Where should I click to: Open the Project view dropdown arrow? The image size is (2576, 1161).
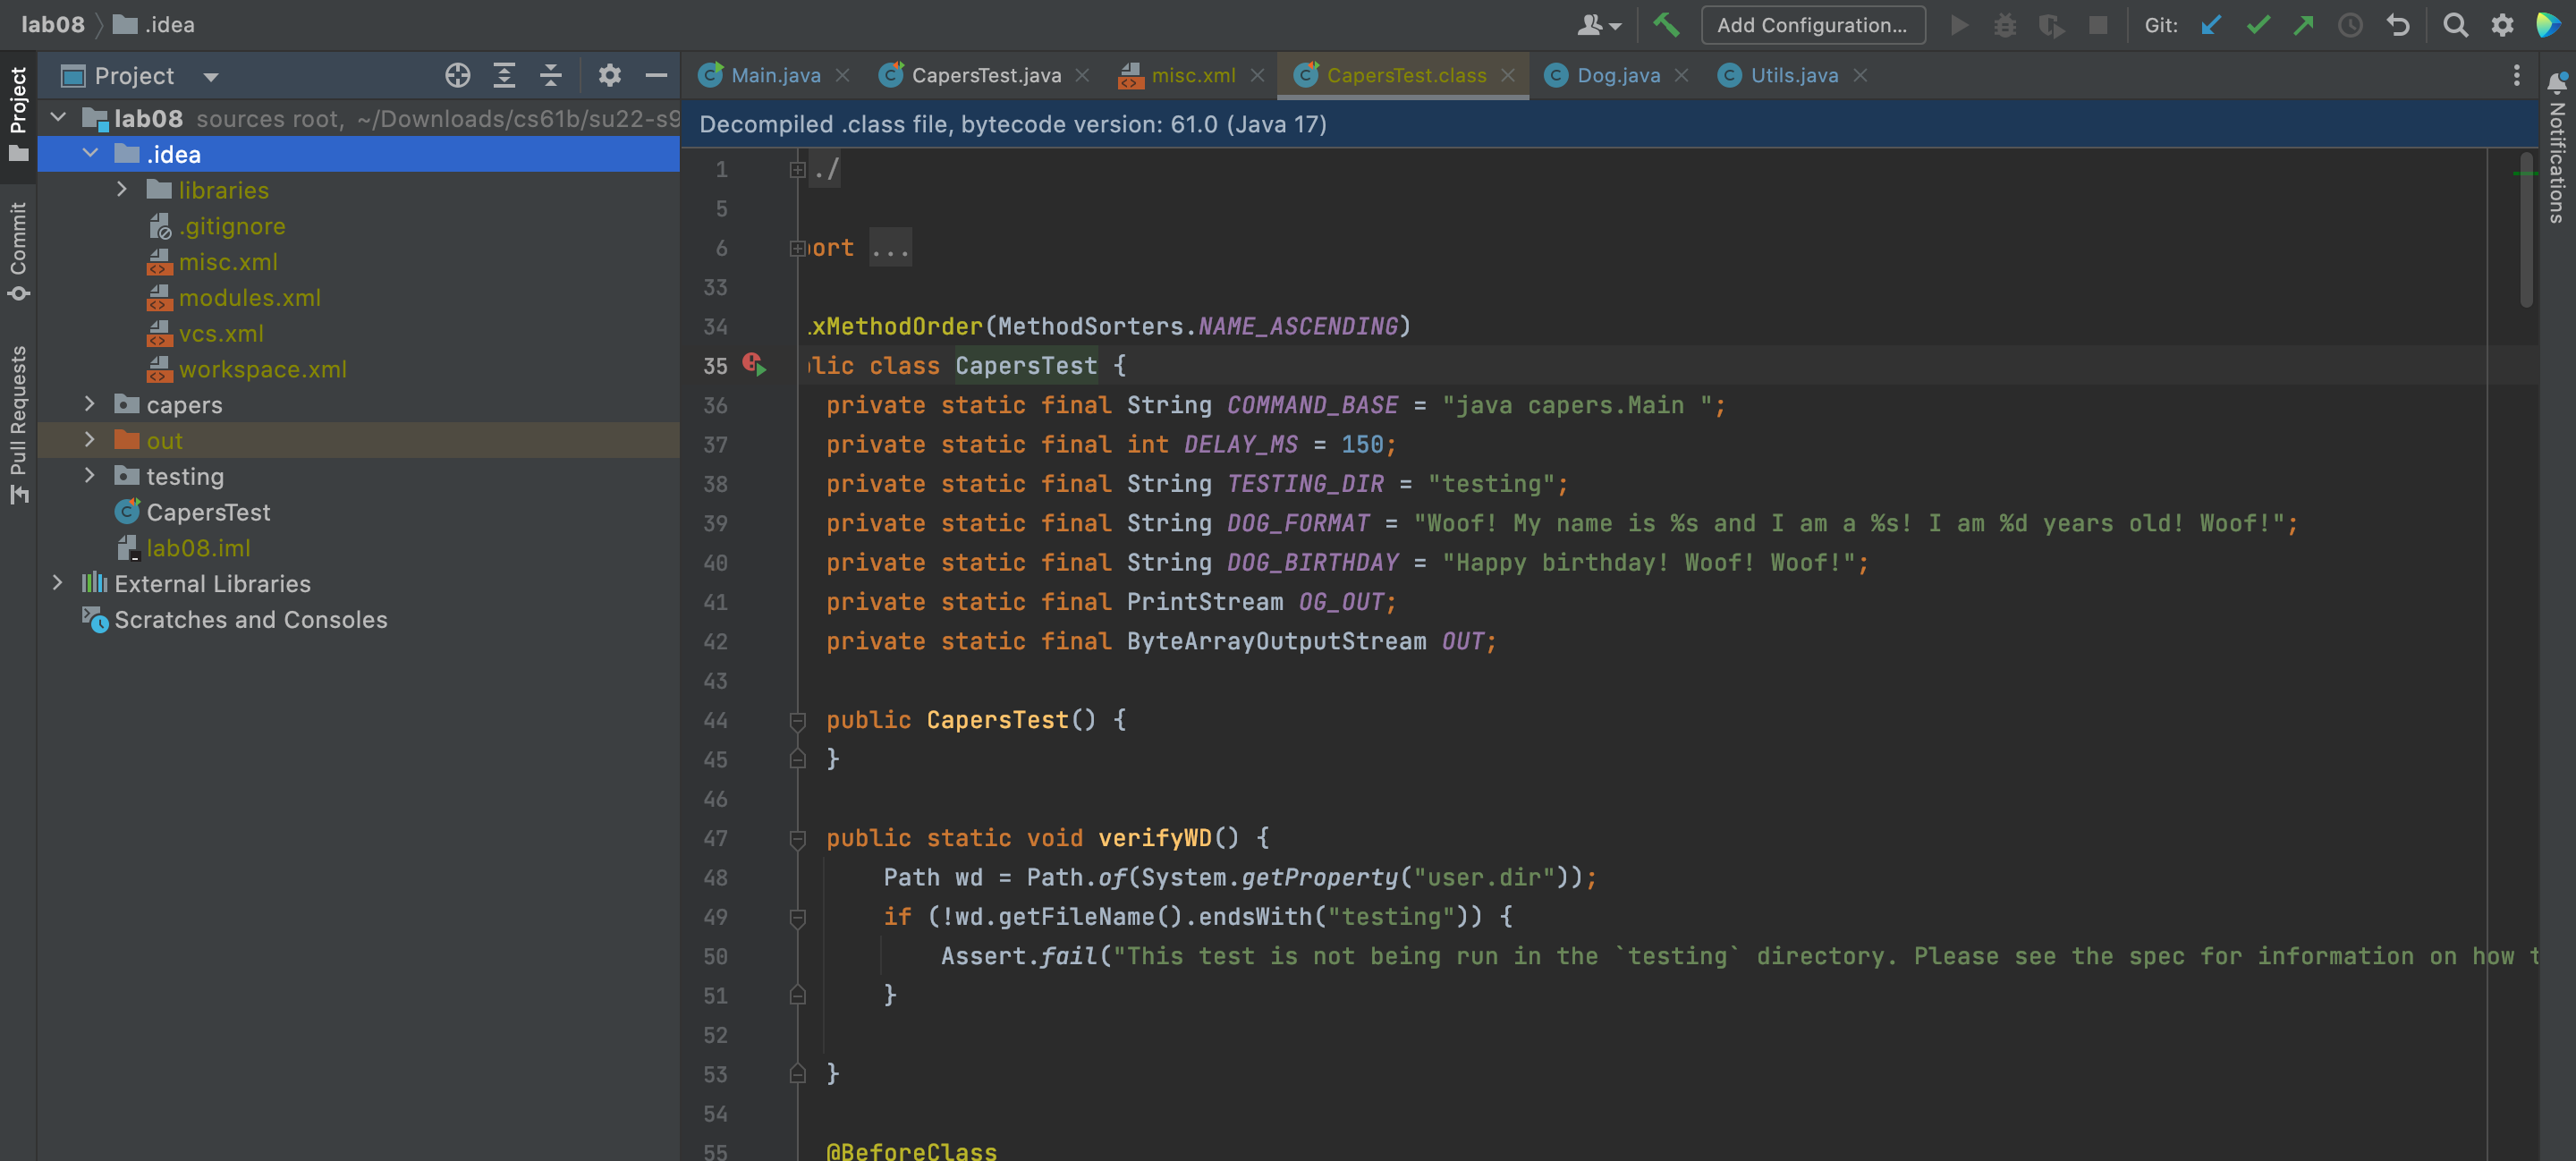tap(210, 77)
